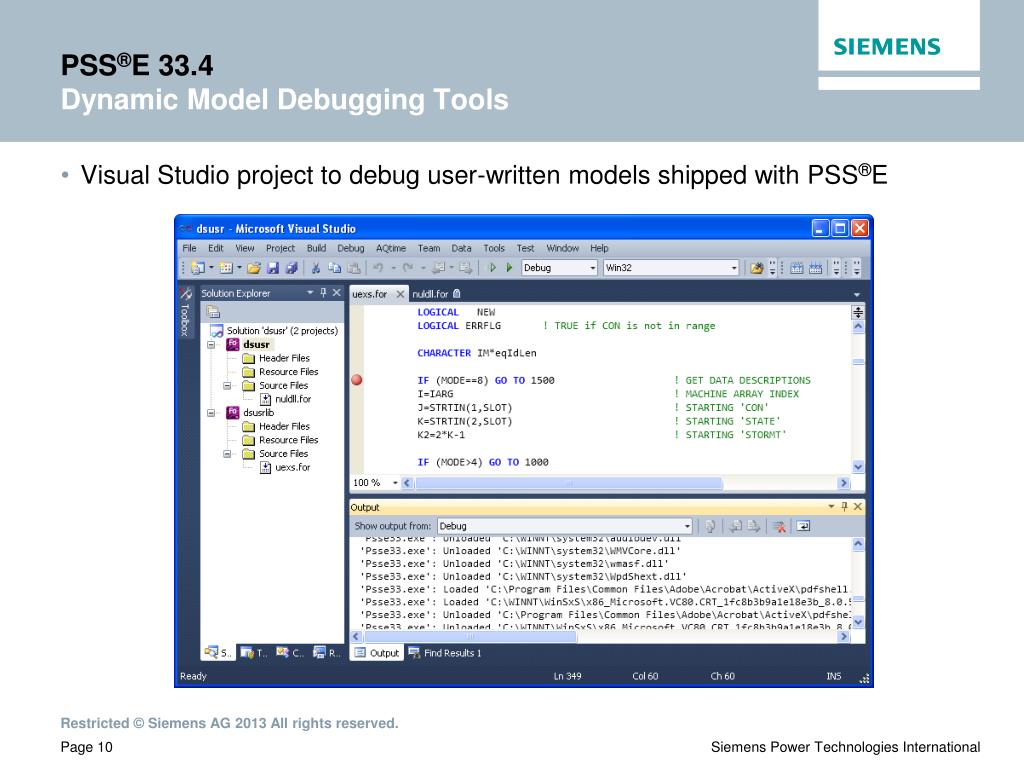Image resolution: width=1024 pixels, height=768 pixels.
Task: Click the hollow green Start Debugging arrow
Action: [492, 268]
